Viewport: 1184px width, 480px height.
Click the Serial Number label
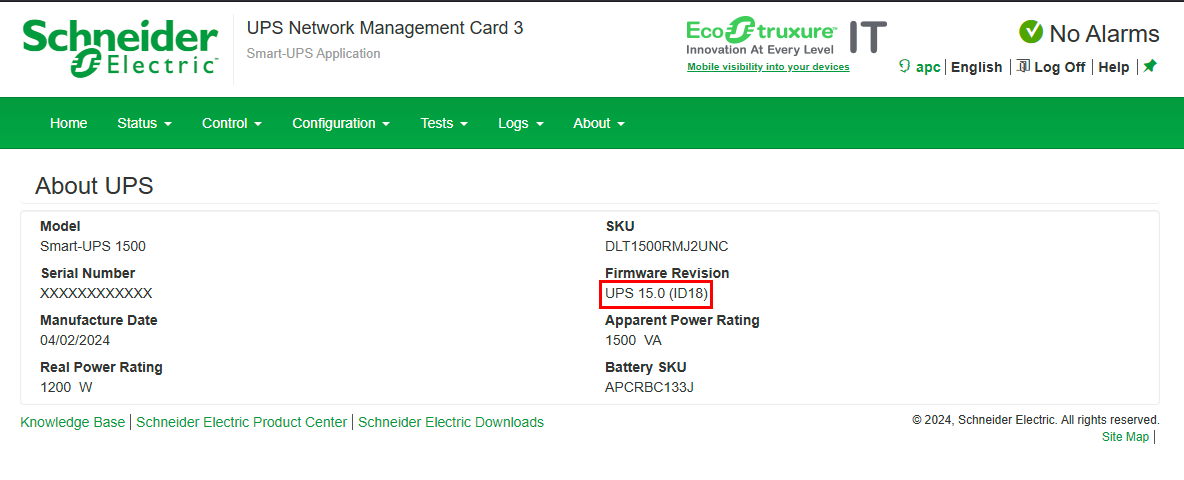(88, 273)
